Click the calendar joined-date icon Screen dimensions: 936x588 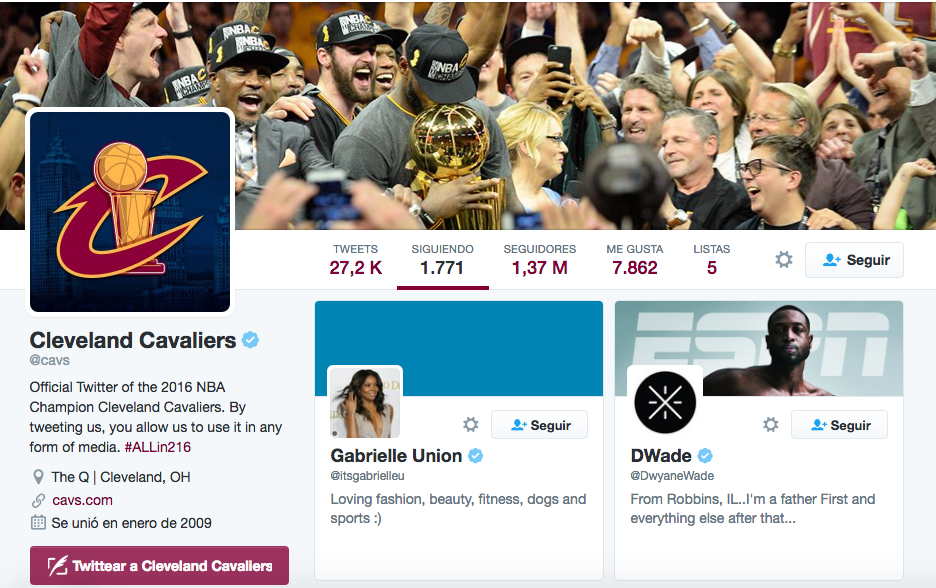pyautogui.click(x=38, y=523)
